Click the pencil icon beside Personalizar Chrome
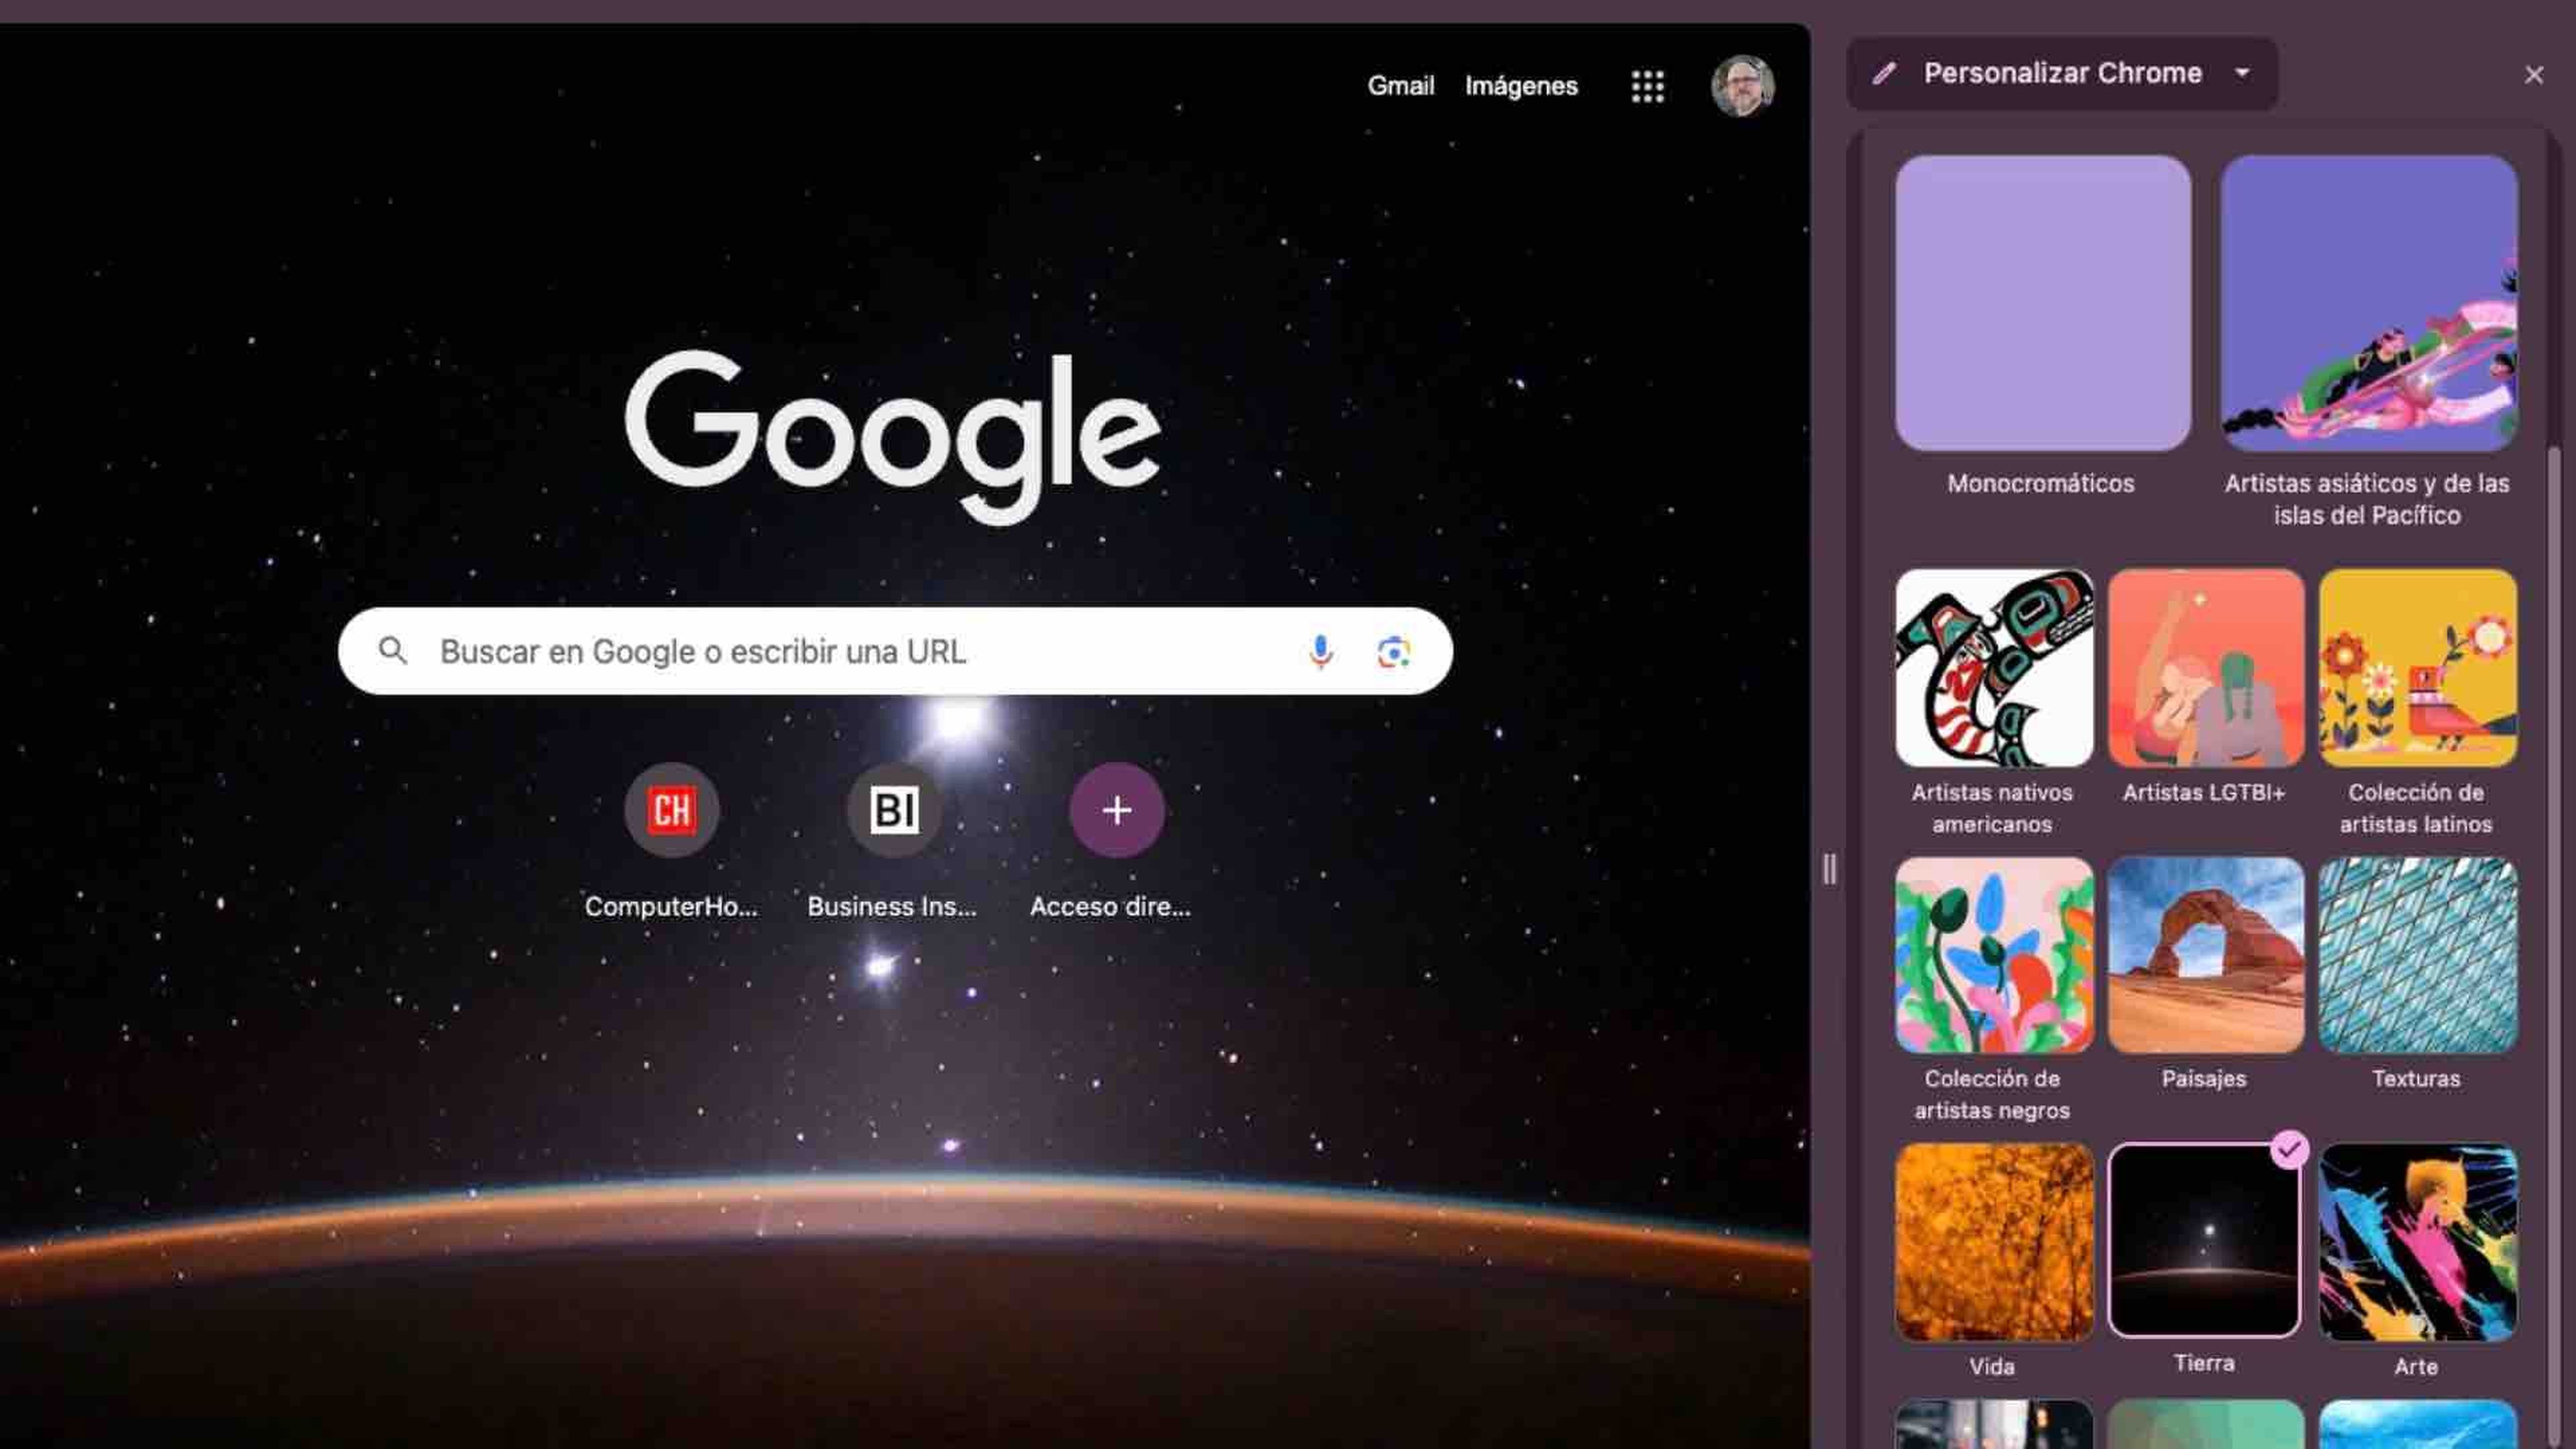The width and height of the screenshot is (2576, 1449). 1884,73
